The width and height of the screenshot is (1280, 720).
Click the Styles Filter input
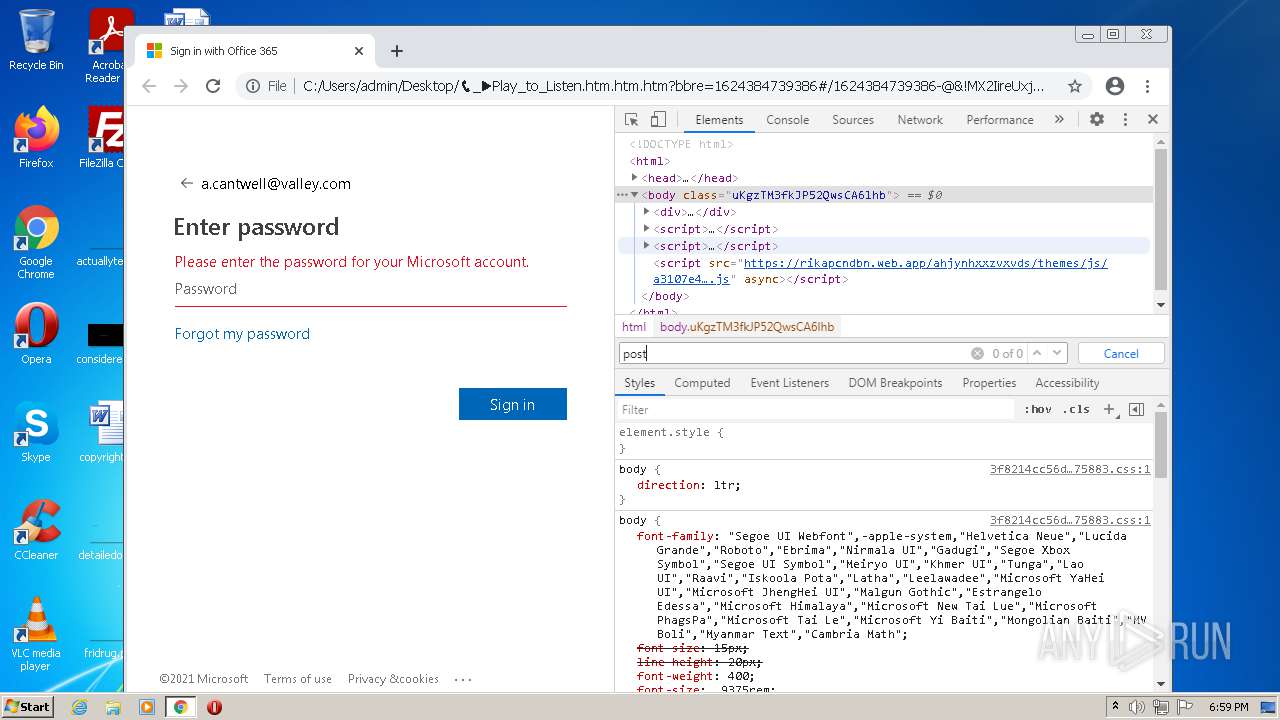tap(815, 409)
